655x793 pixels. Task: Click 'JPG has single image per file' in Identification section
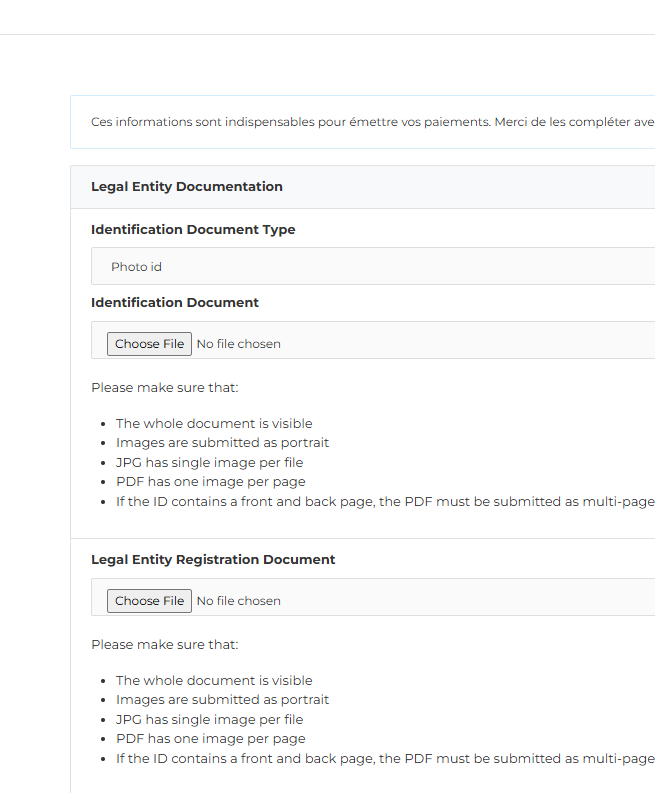(x=209, y=463)
